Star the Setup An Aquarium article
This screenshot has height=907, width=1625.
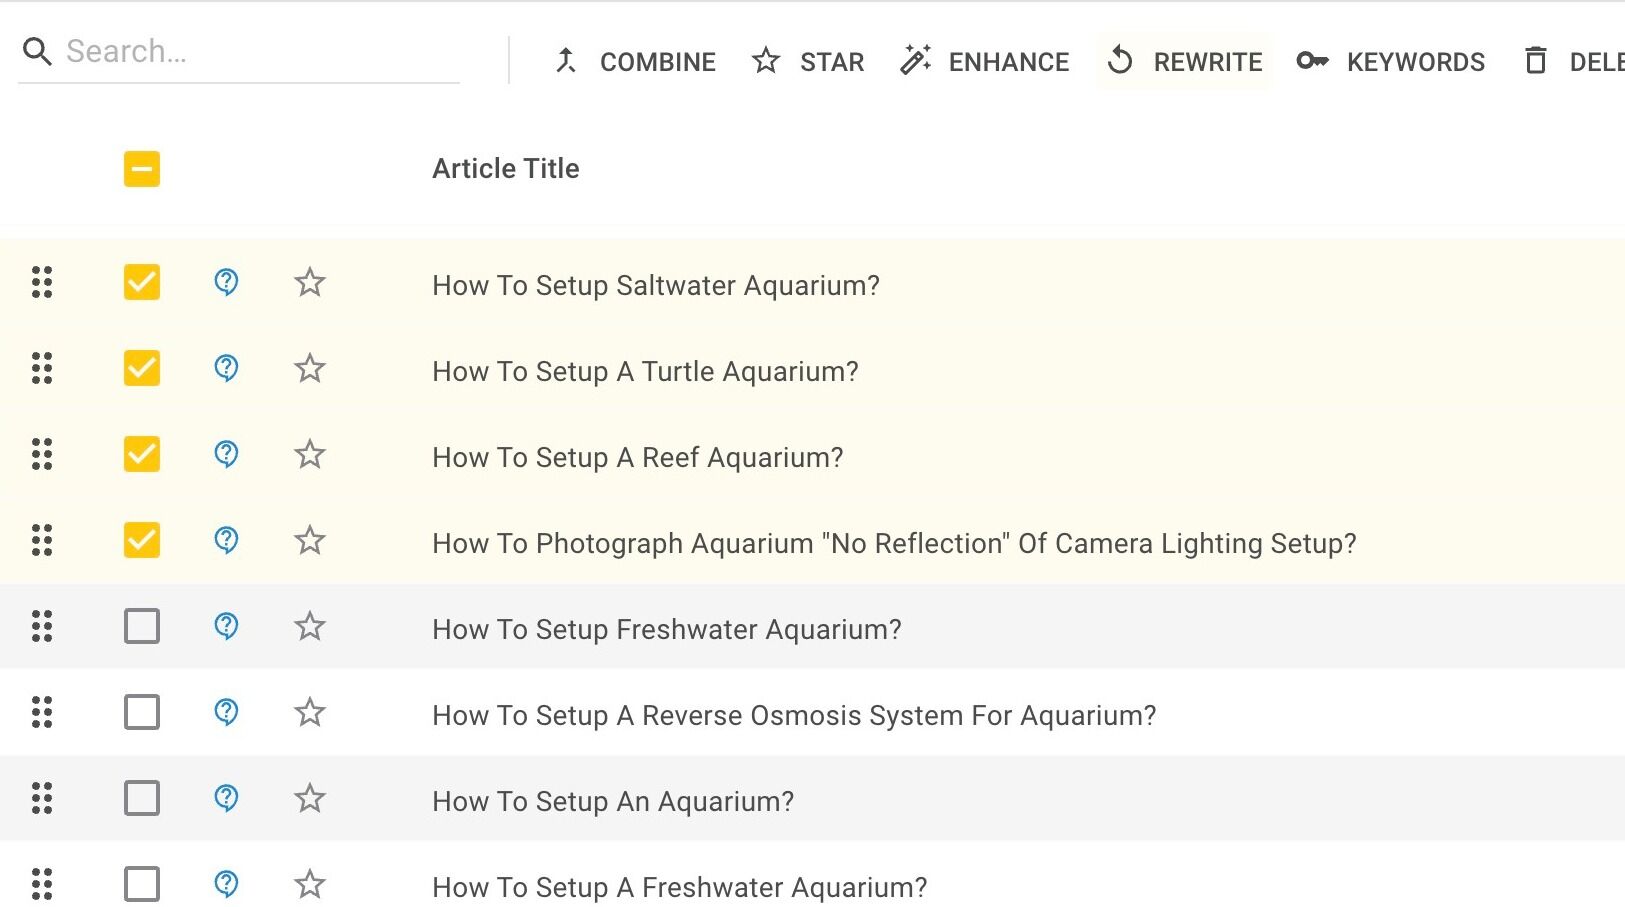click(310, 798)
